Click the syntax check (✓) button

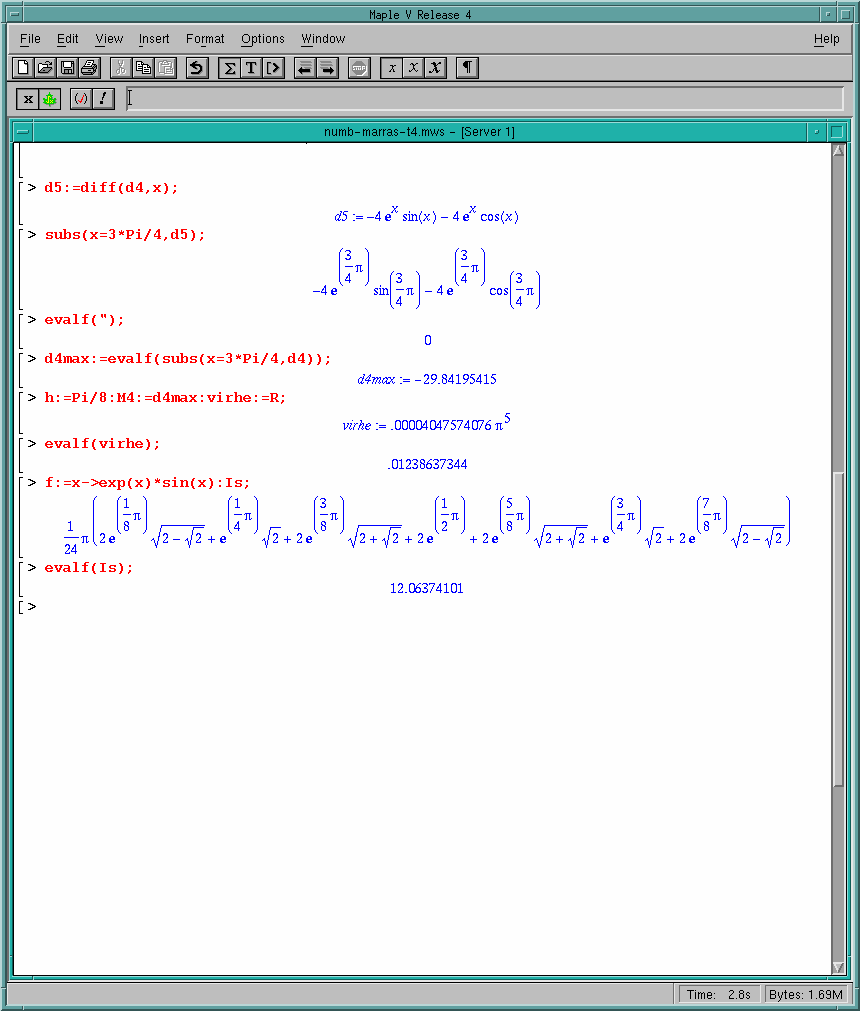click(81, 99)
